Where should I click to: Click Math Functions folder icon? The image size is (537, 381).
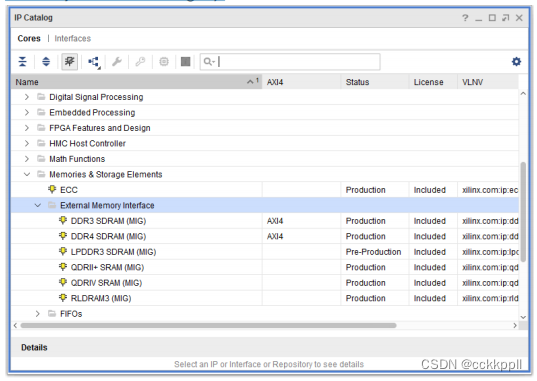click(41, 159)
